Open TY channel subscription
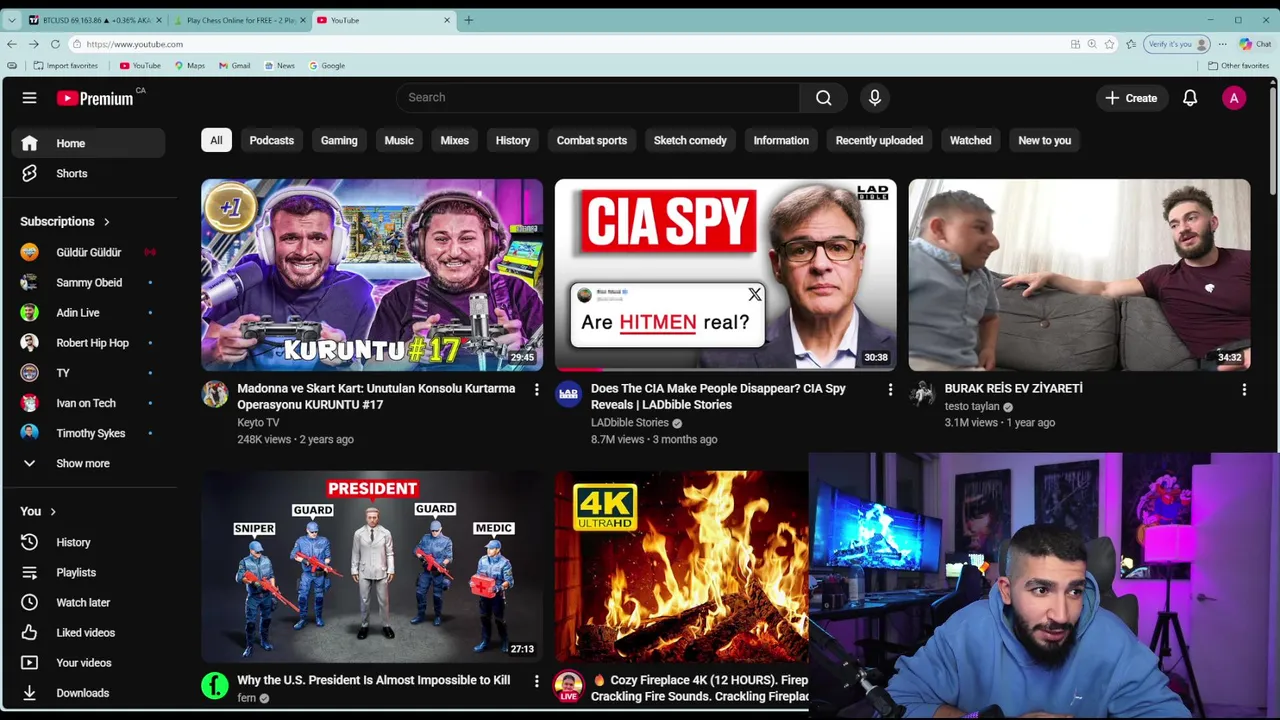This screenshot has height=720, width=1280. pyautogui.click(x=89, y=372)
